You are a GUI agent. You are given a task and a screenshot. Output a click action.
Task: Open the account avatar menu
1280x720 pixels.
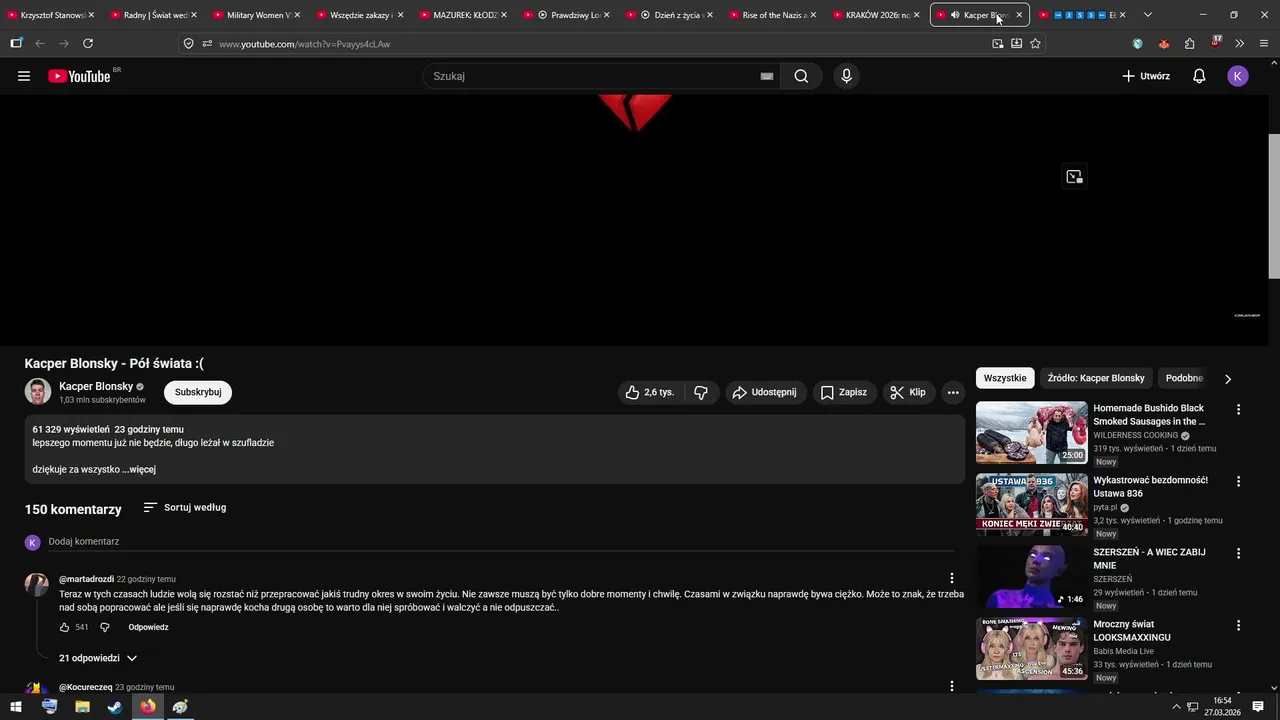(1238, 76)
